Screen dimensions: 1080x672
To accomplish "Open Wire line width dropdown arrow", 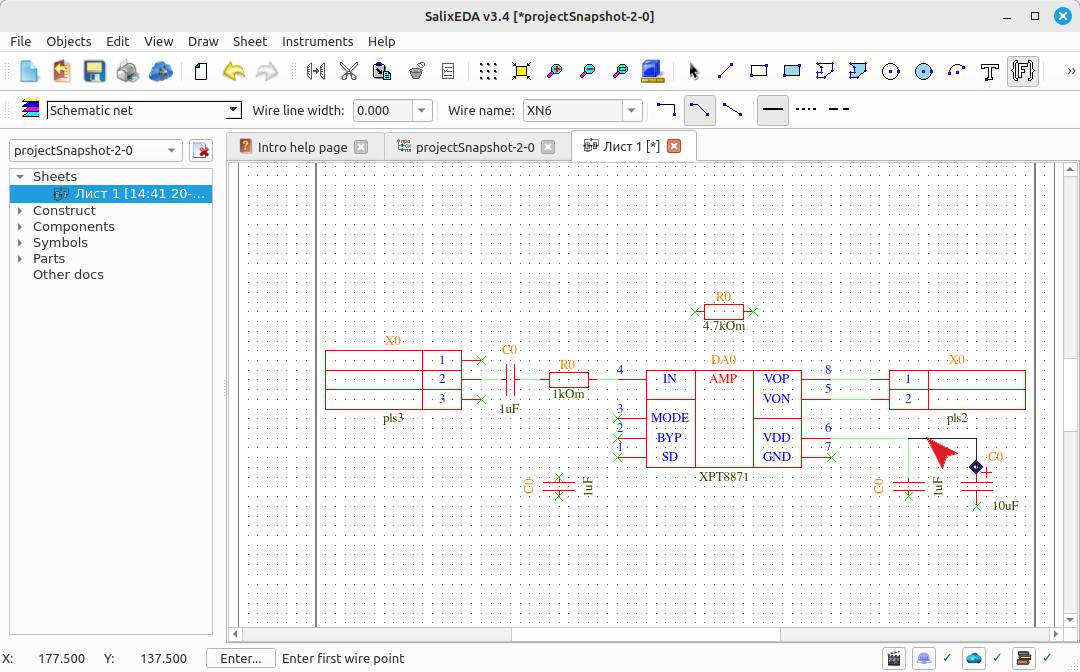I will point(422,110).
